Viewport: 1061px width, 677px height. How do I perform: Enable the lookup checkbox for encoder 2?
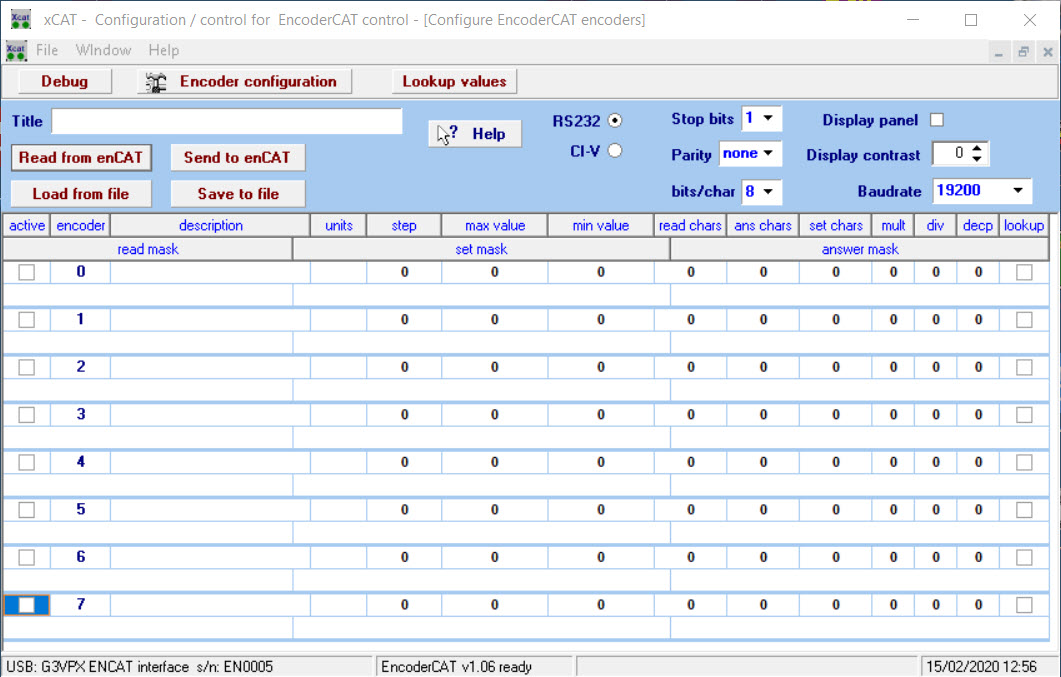pos(1024,367)
